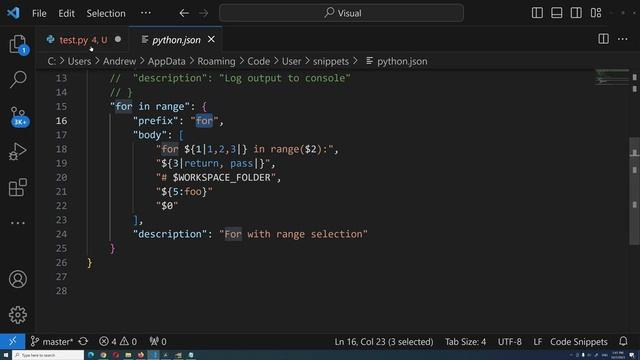Click the snippets breadcrumb segment
This screenshot has width=640, height=360.
331,61
